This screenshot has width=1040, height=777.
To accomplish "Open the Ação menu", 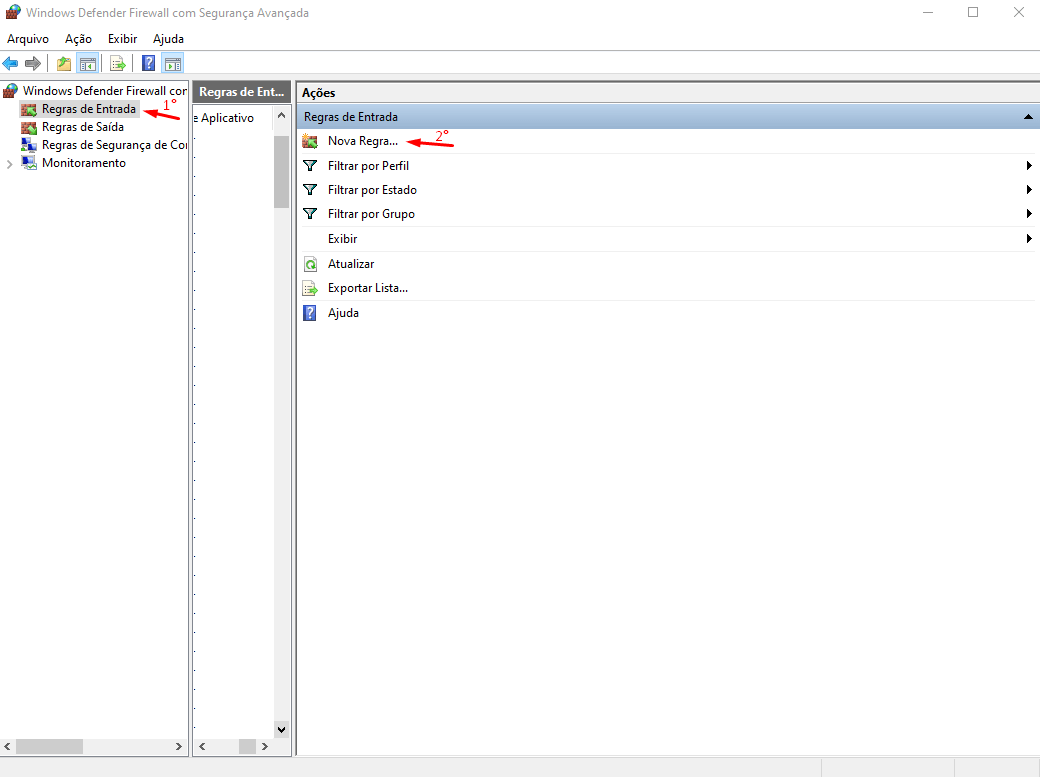I will (x=78, y=39).
